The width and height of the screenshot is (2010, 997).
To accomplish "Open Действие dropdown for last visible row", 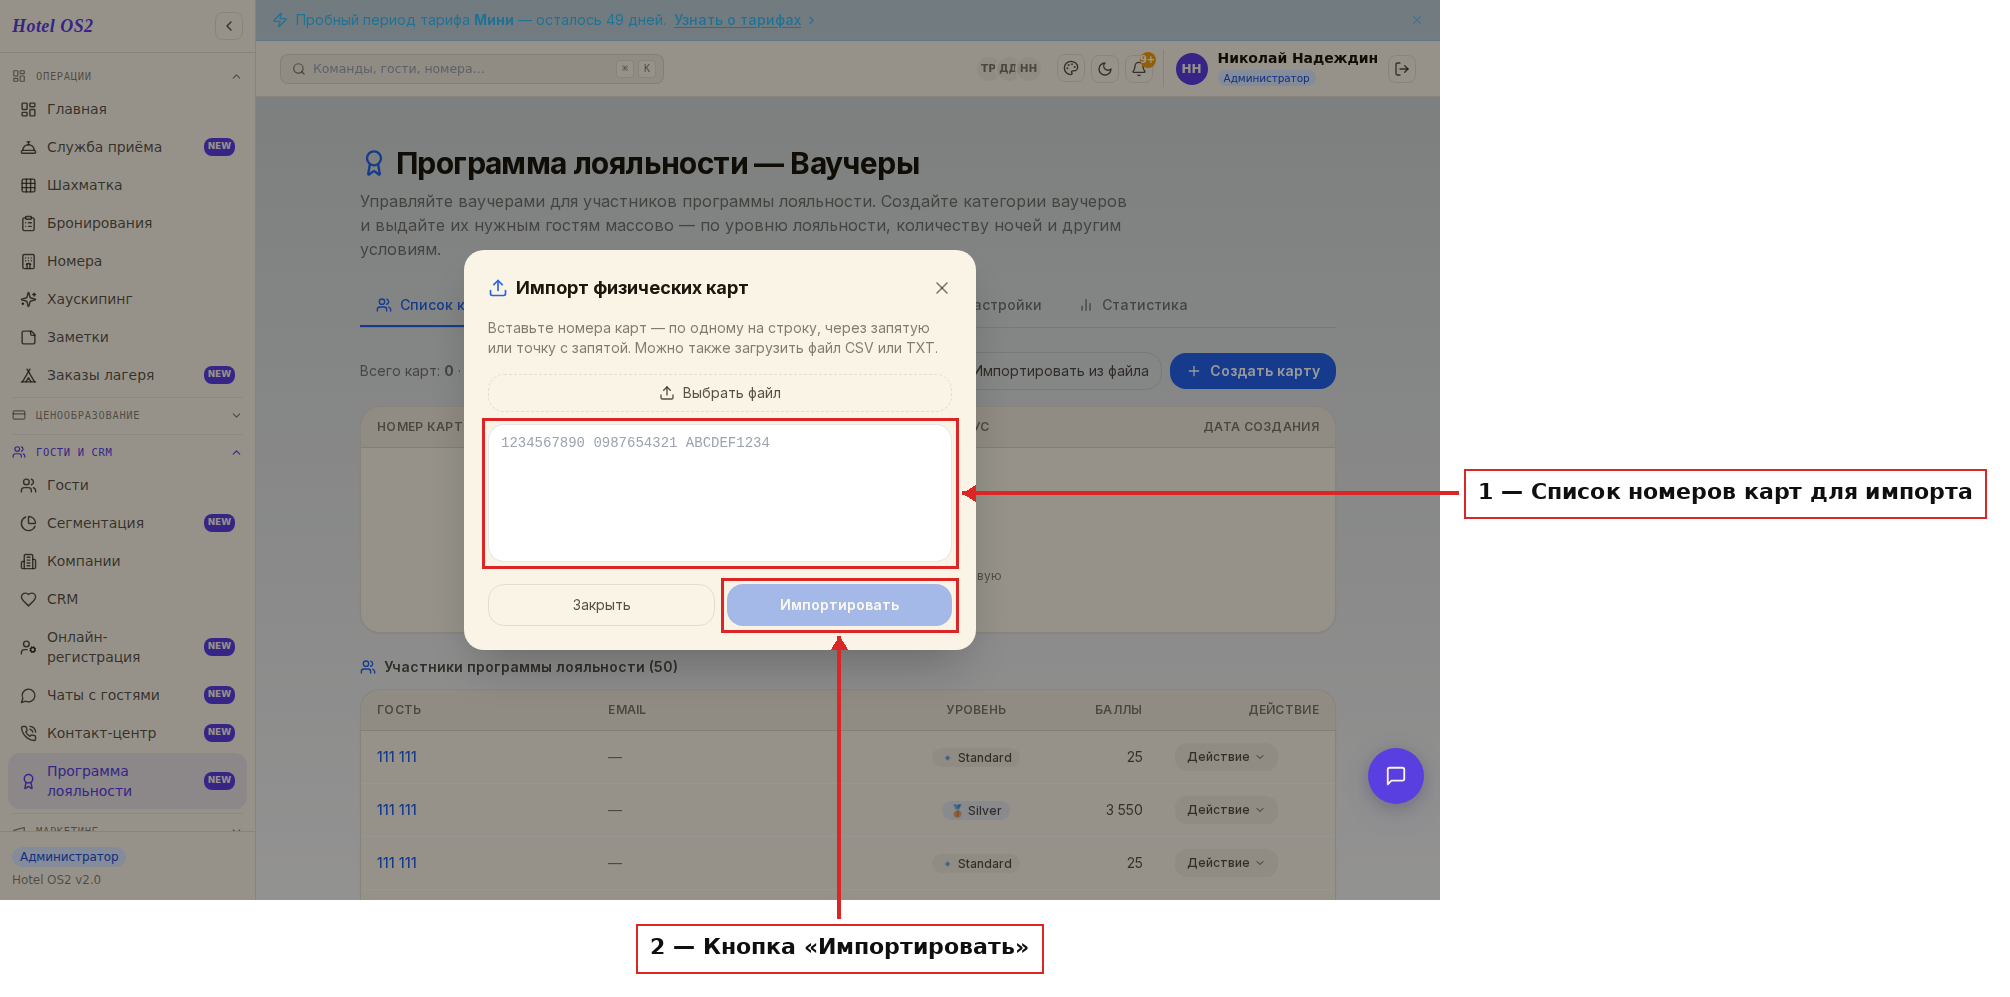I will tap(1226, 863).
